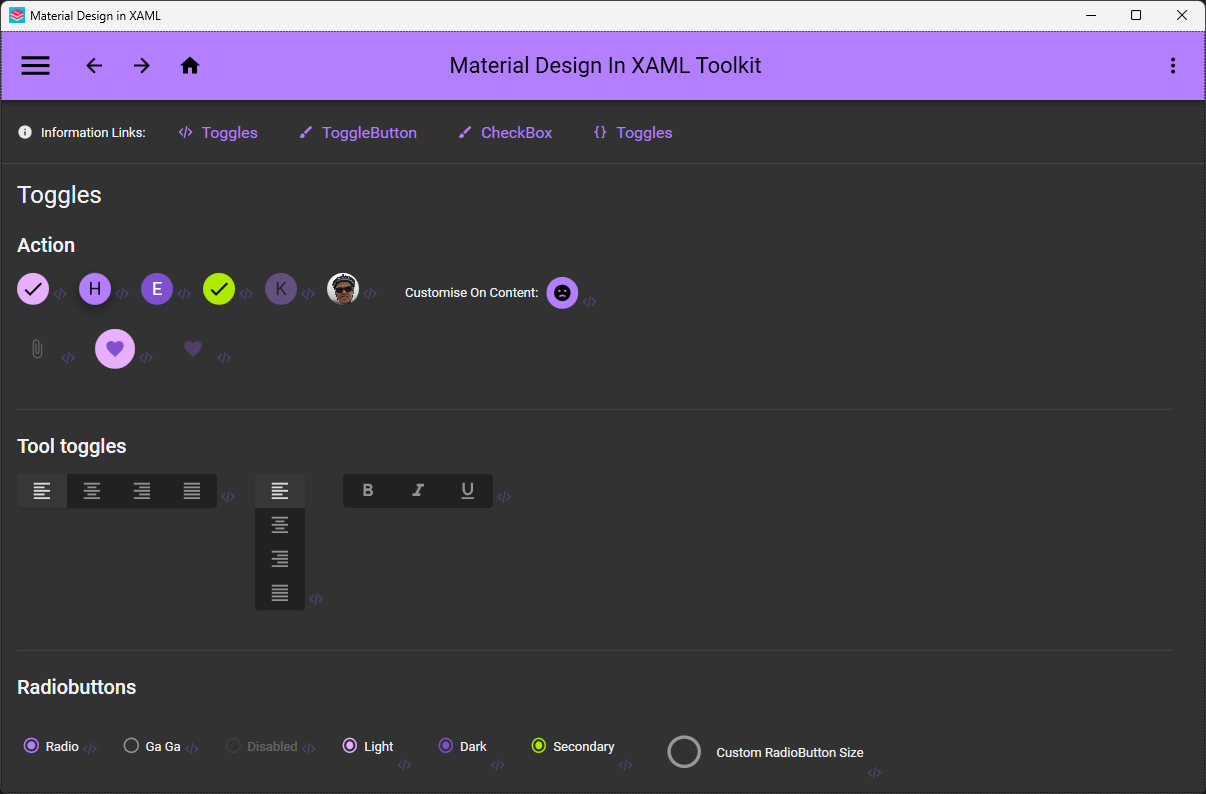View XAML code for Radio button
This screenshot has height=794, width=1206.
90,748
